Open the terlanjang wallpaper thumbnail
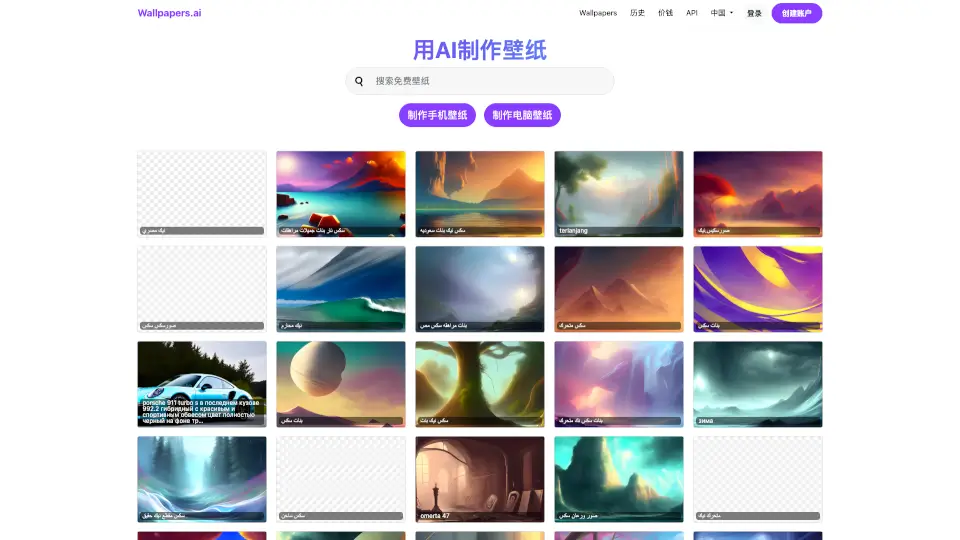Screen dimensions: 960x540 click(619, 194)
